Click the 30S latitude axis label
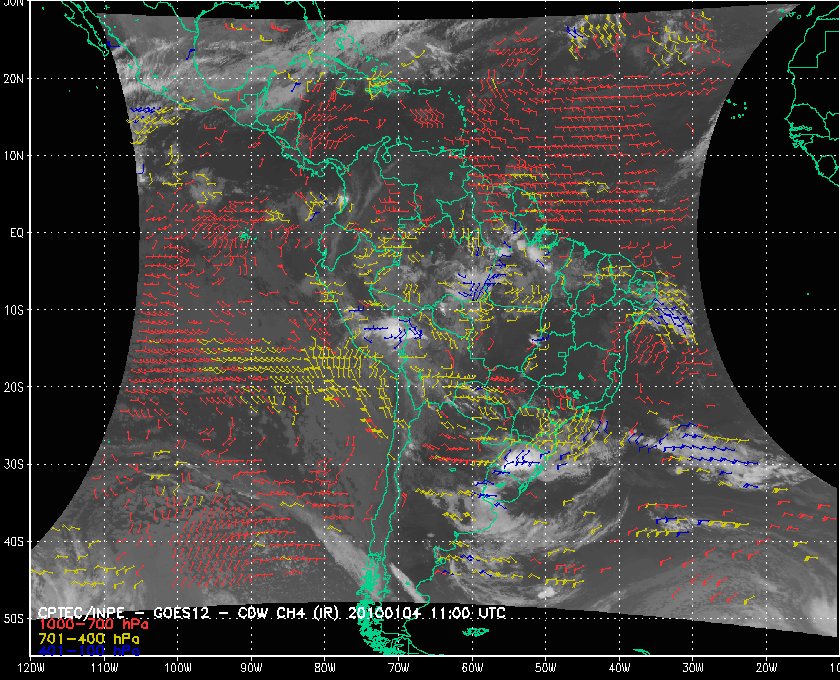 tap(13, 465)
